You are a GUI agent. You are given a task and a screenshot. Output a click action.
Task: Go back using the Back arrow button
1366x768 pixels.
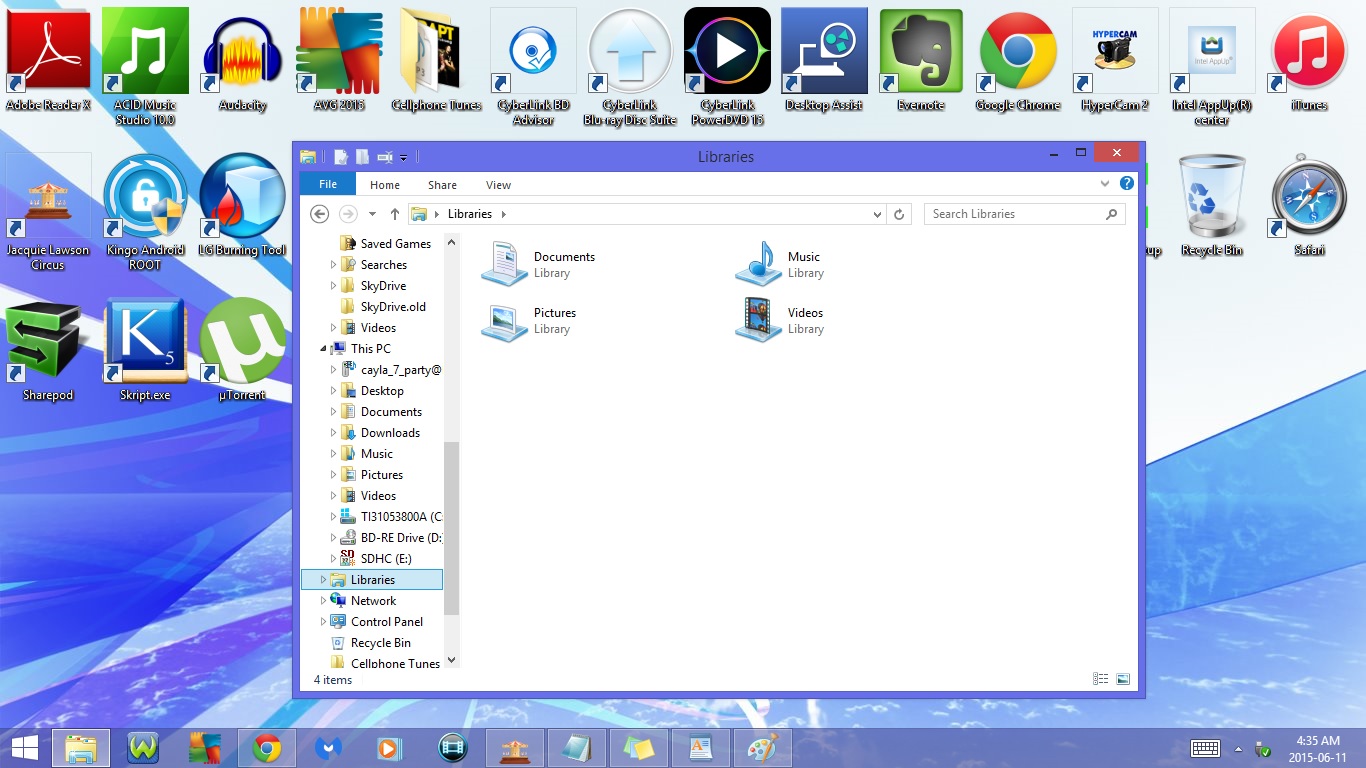pyautogui.click(x=319, y=214)
